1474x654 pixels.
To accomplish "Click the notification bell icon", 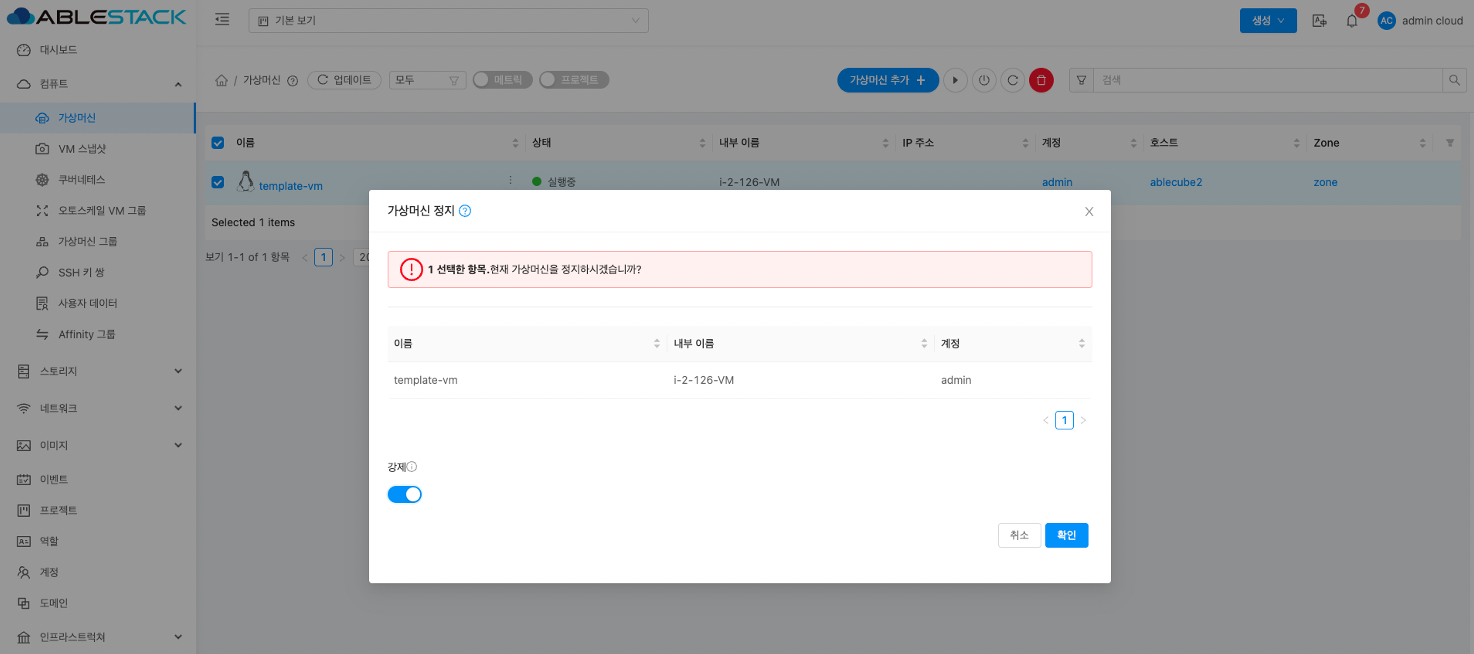I will coord(1352,21).
